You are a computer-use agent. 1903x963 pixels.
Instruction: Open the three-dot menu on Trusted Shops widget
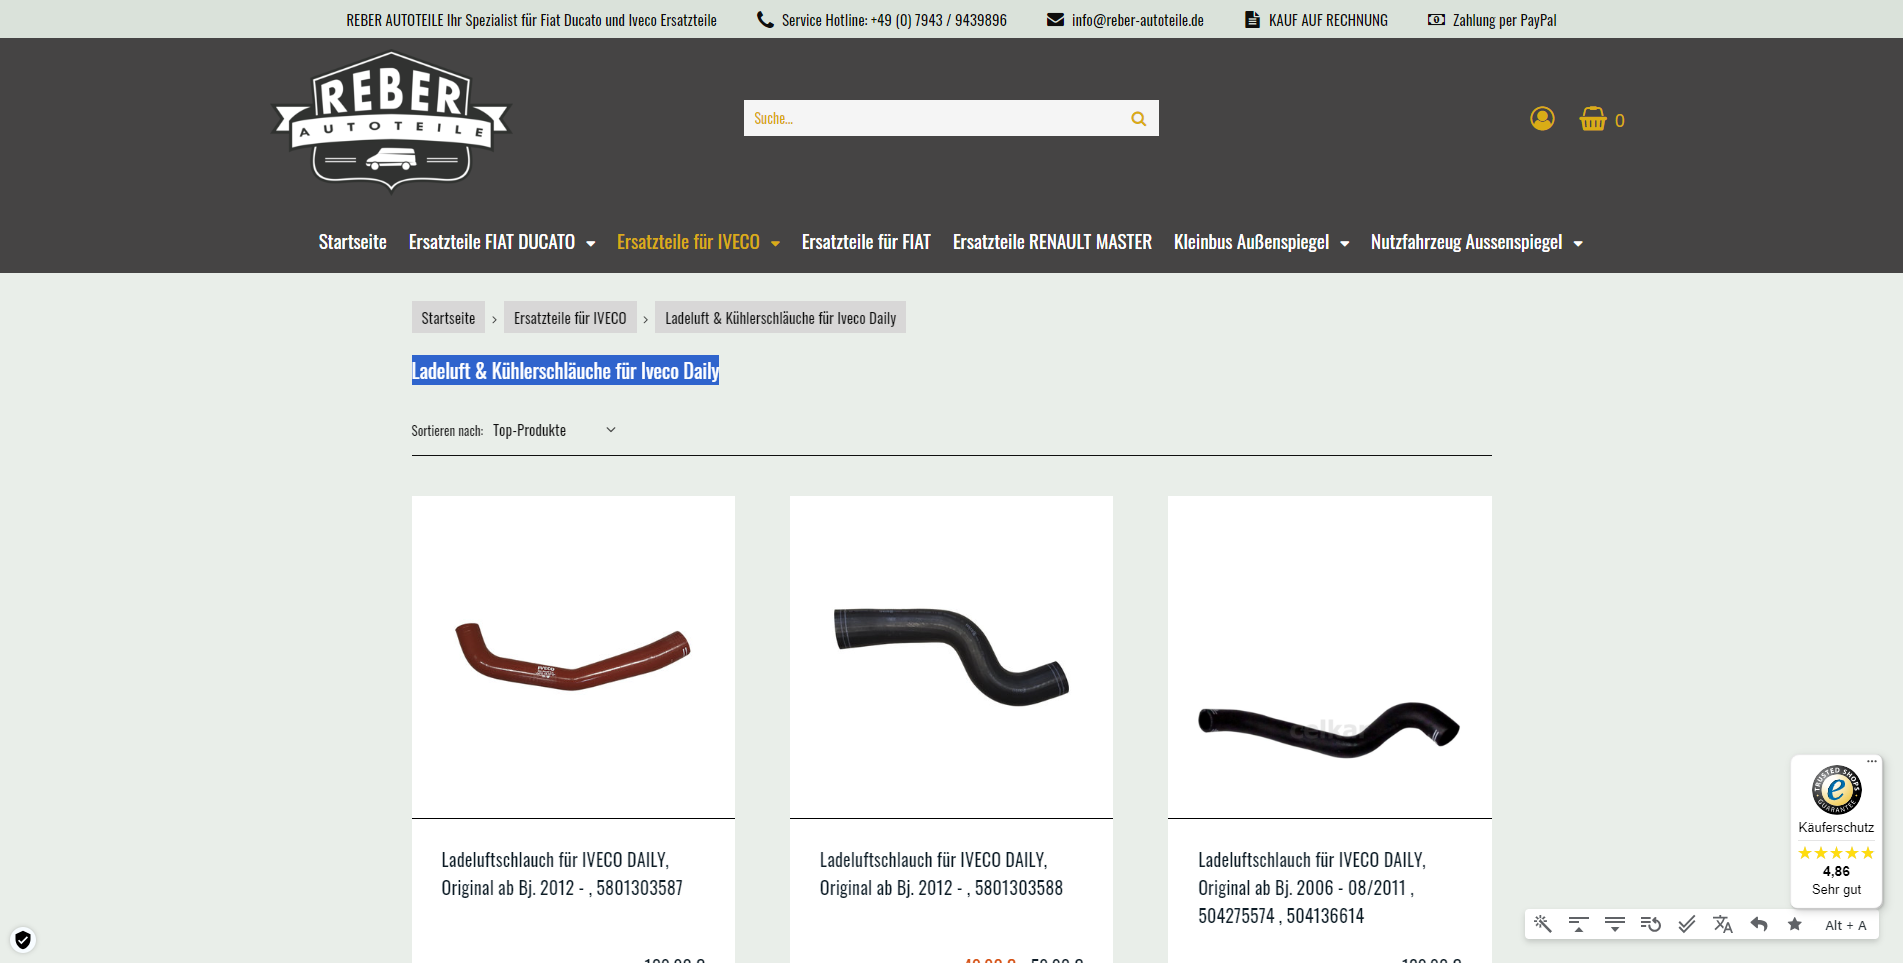click(x=1872, y=762)
